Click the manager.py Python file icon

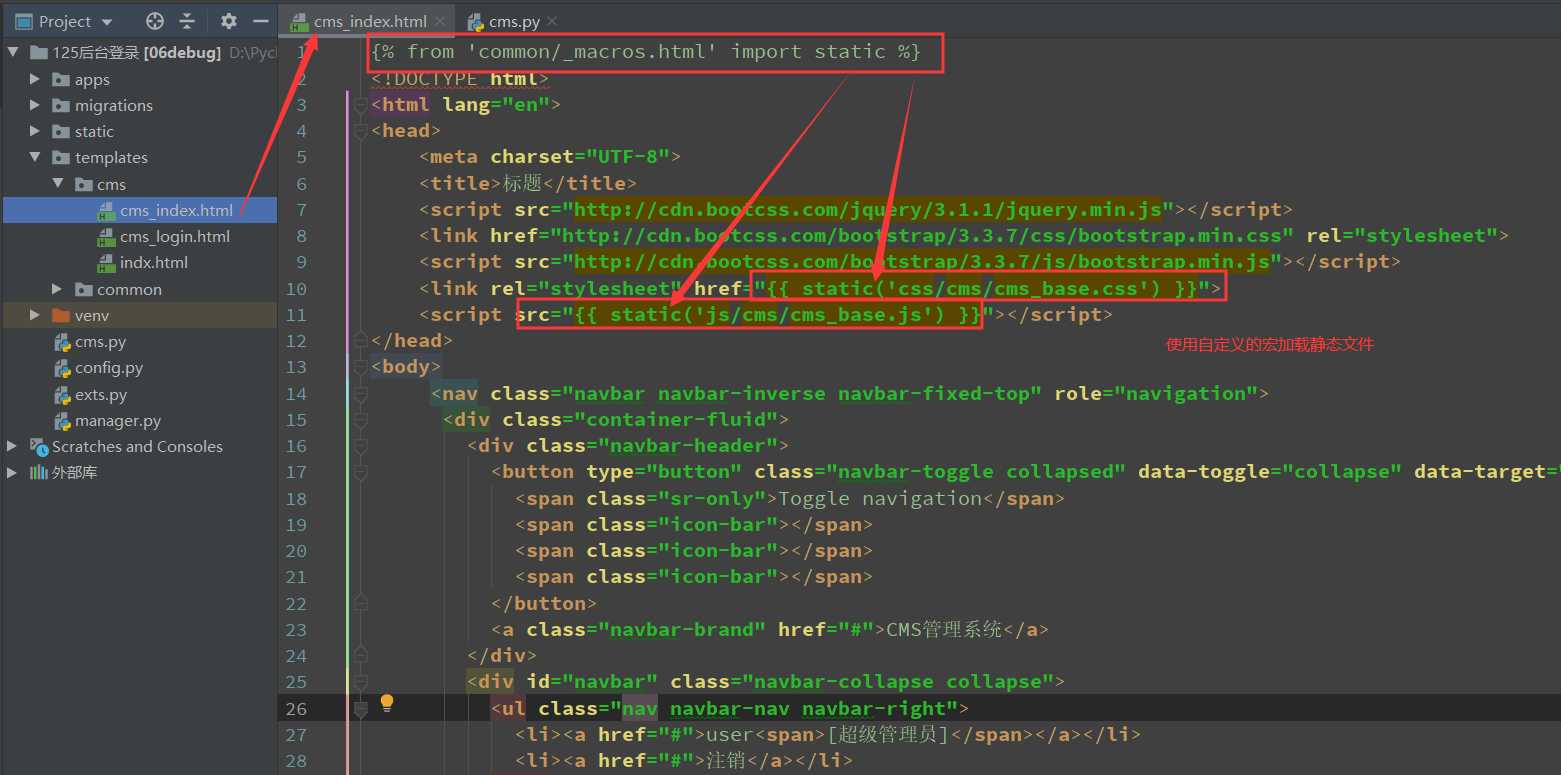62,420
